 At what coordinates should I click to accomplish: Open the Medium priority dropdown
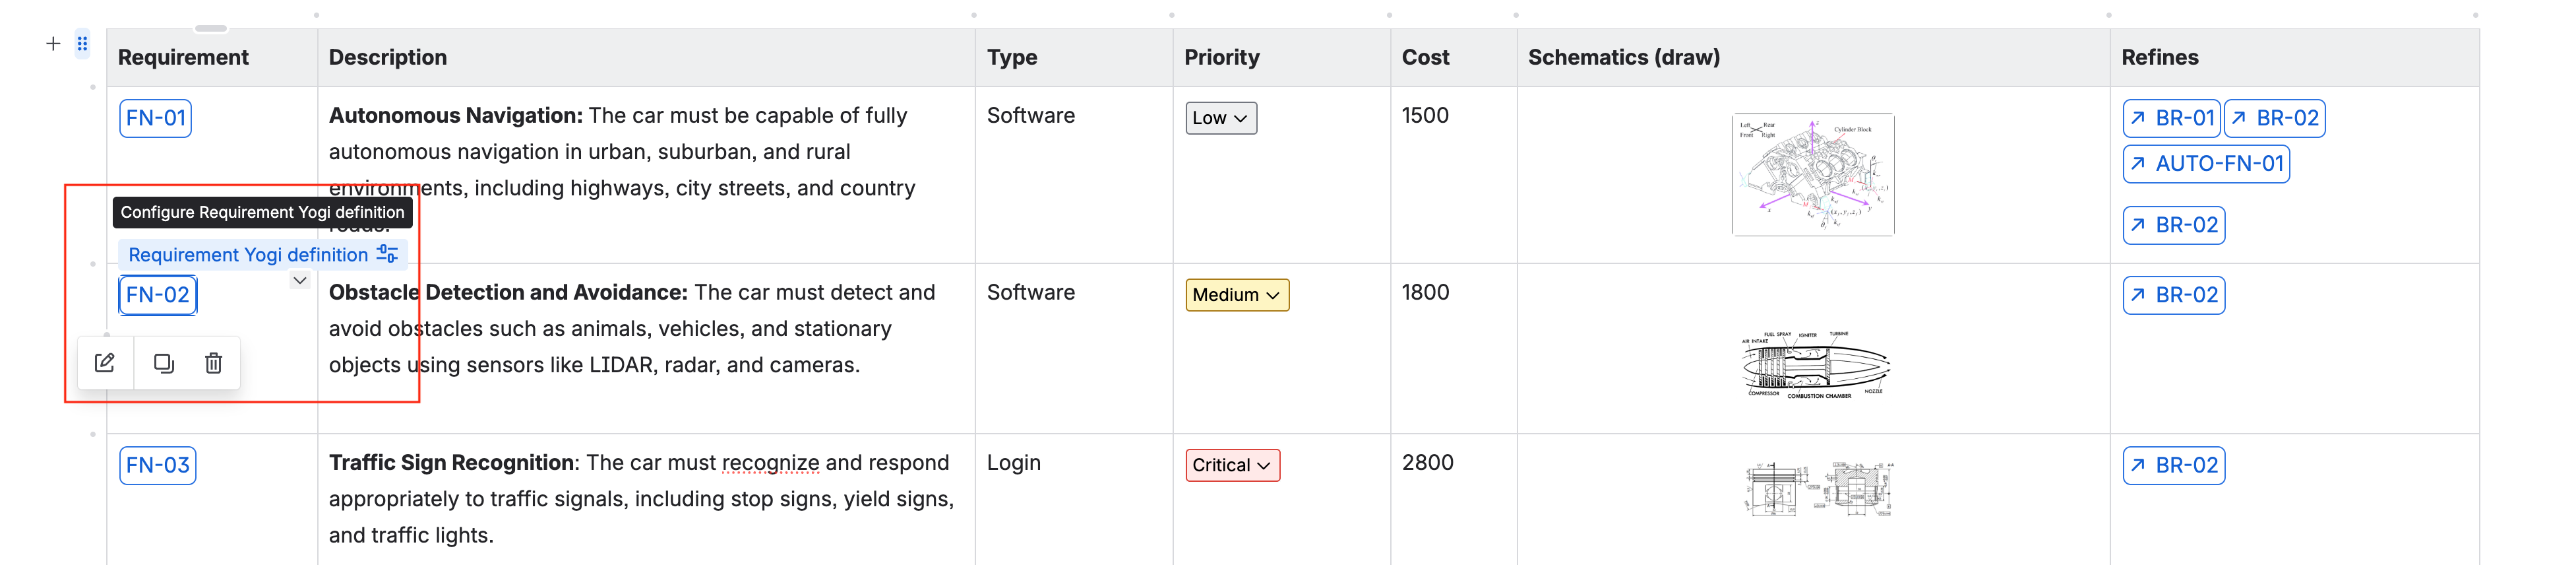[x=1236, y=295]
